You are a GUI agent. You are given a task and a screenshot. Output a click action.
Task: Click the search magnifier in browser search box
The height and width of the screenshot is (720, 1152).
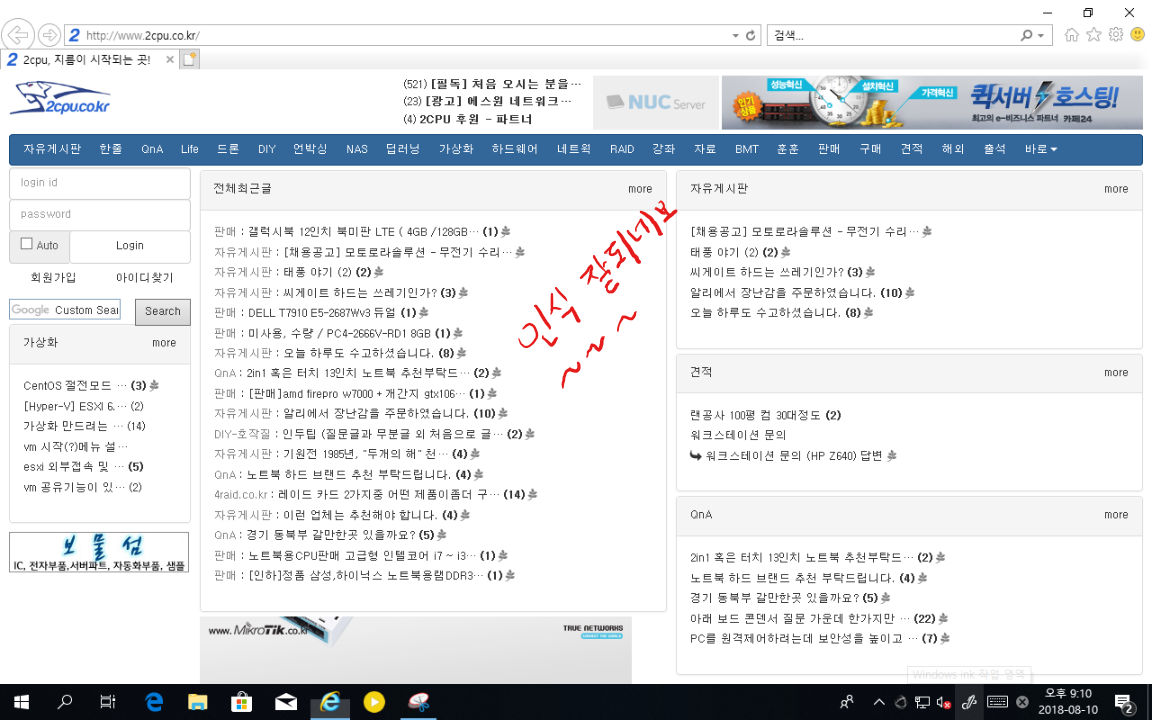1026,35
